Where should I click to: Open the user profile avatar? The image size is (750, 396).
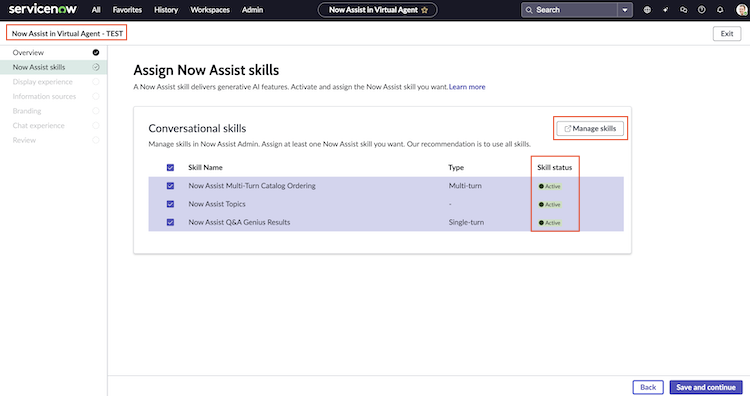pos(742,10)
